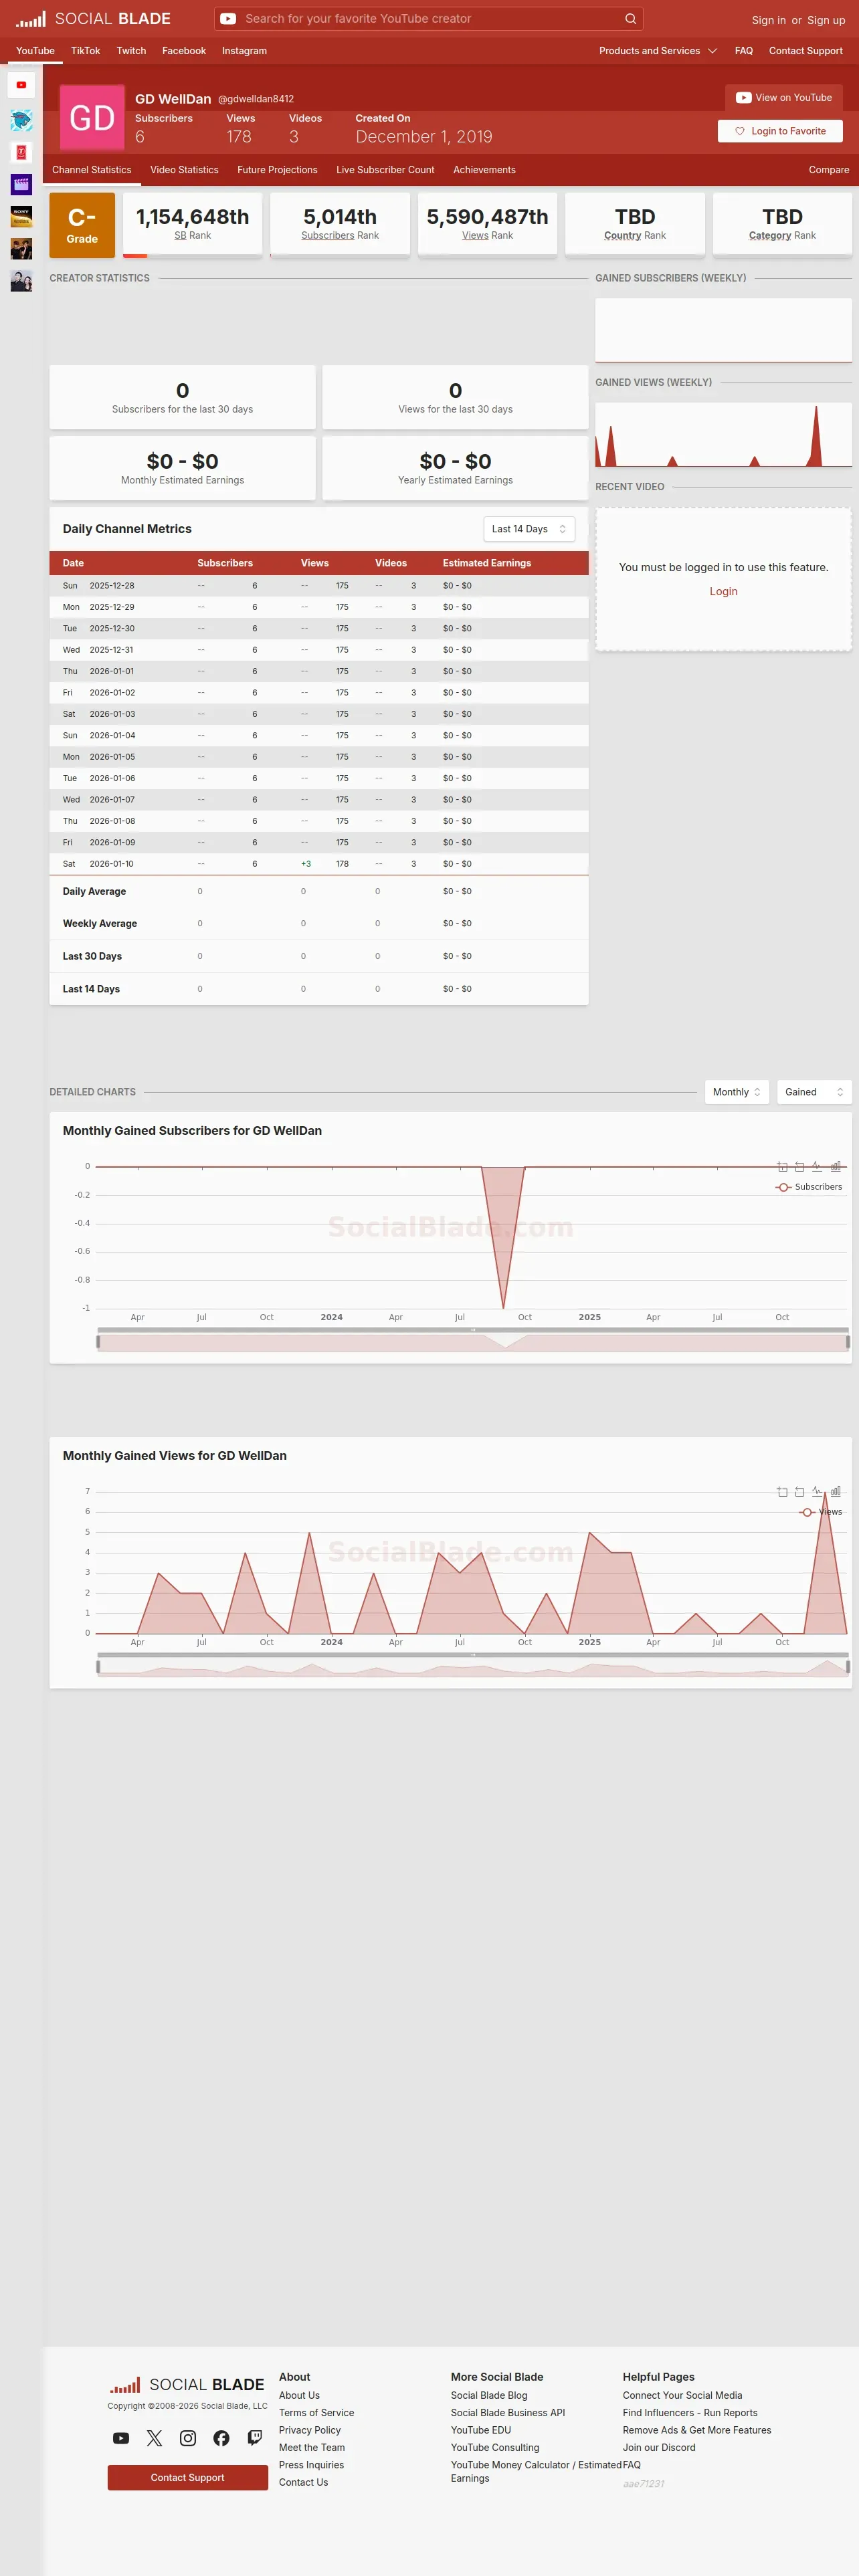Open the Social Blade Blog footer link
The height and width of the screenshot is (2576, 859).
tap(489, 2395)
